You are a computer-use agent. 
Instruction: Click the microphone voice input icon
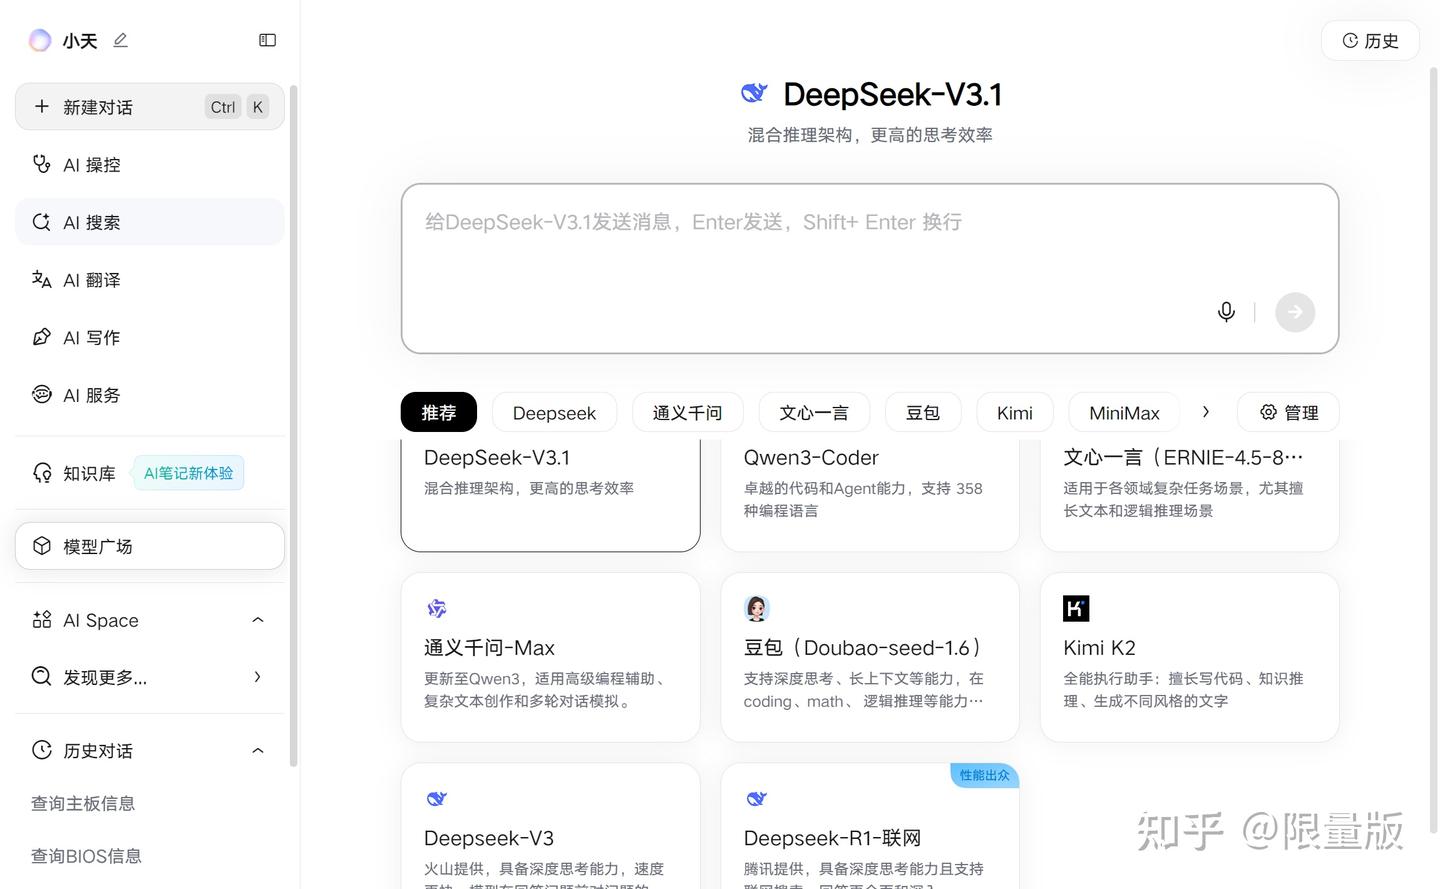point(1226,312)
